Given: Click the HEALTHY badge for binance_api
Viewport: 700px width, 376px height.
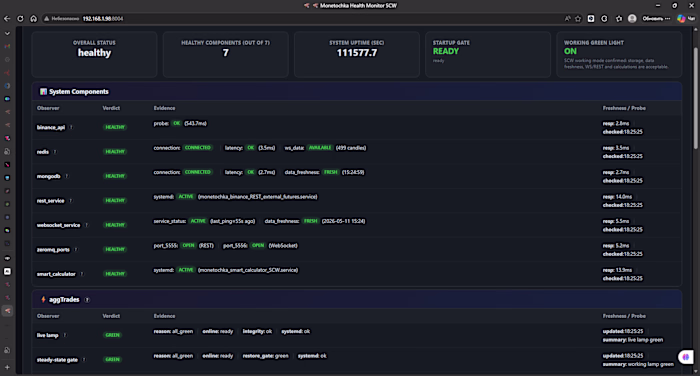Looking at the screenshot, I should pos(115,127).
